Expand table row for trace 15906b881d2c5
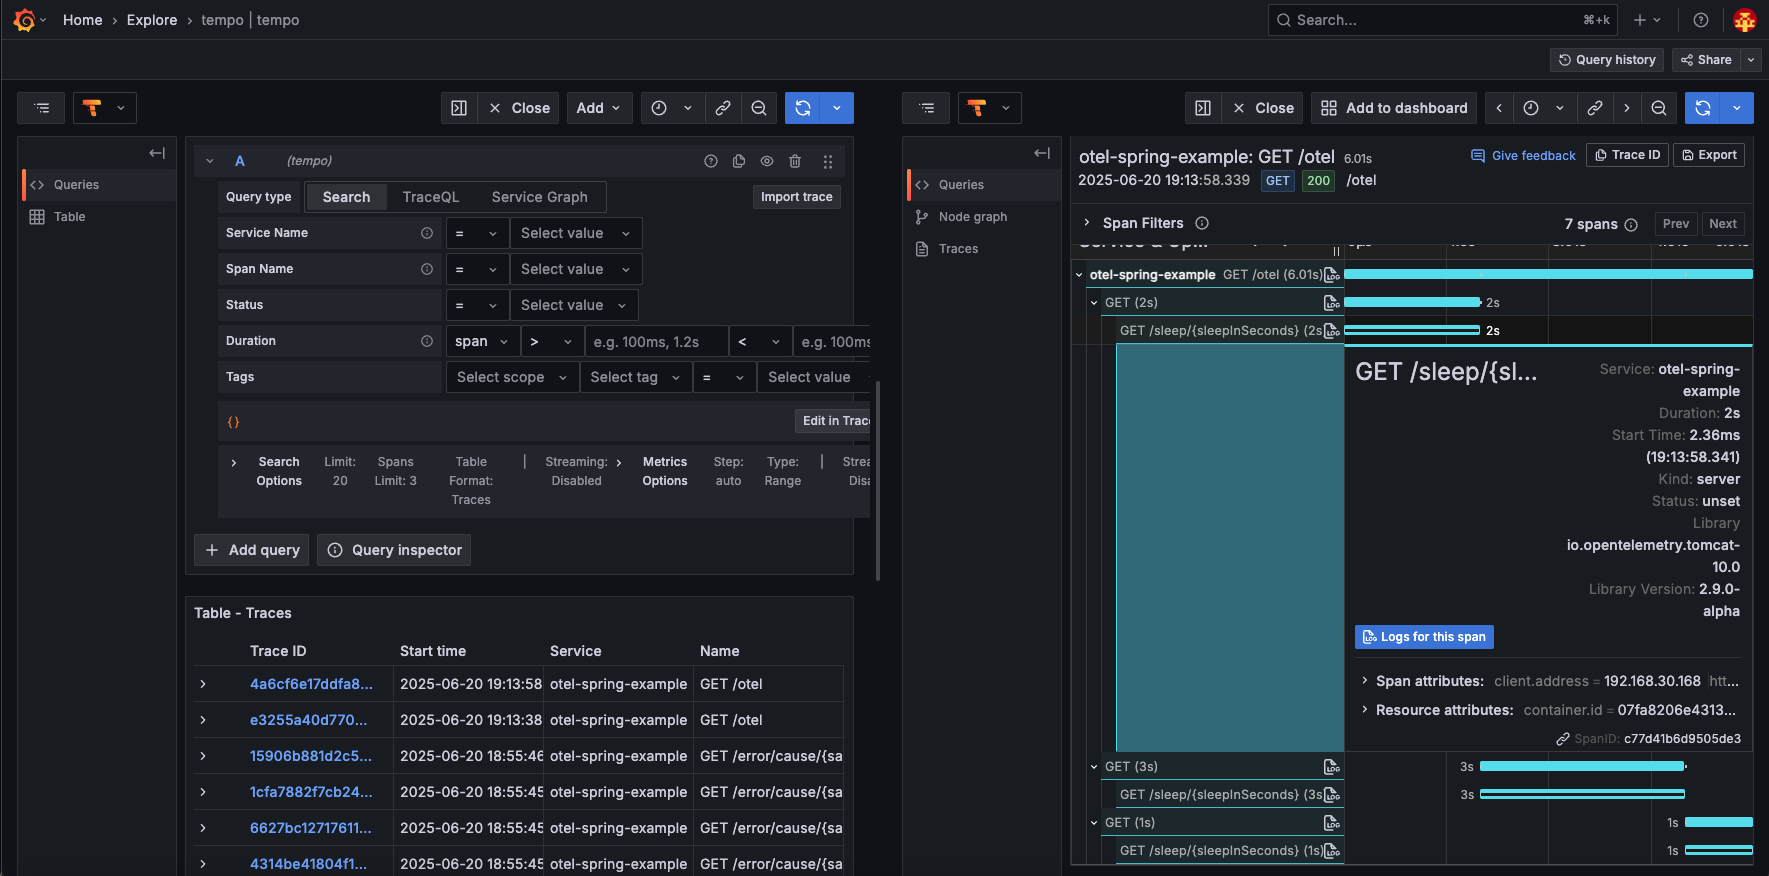This screenshot has height=876, width=1769. click(203, 756)
